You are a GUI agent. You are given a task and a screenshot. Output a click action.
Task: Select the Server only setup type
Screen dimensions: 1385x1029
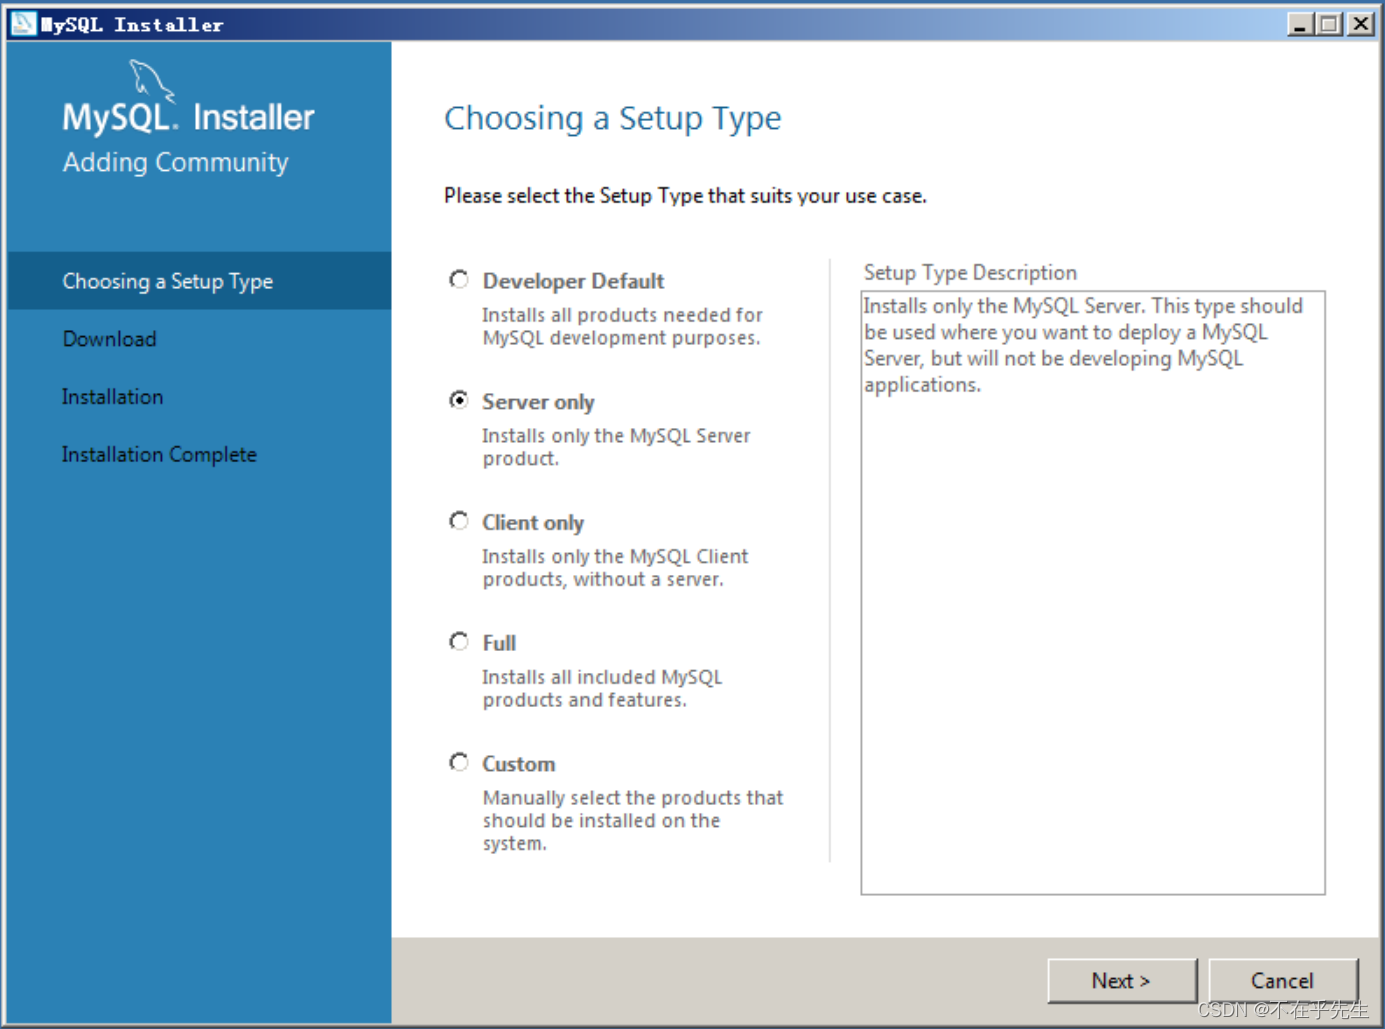tap(459, 400)
